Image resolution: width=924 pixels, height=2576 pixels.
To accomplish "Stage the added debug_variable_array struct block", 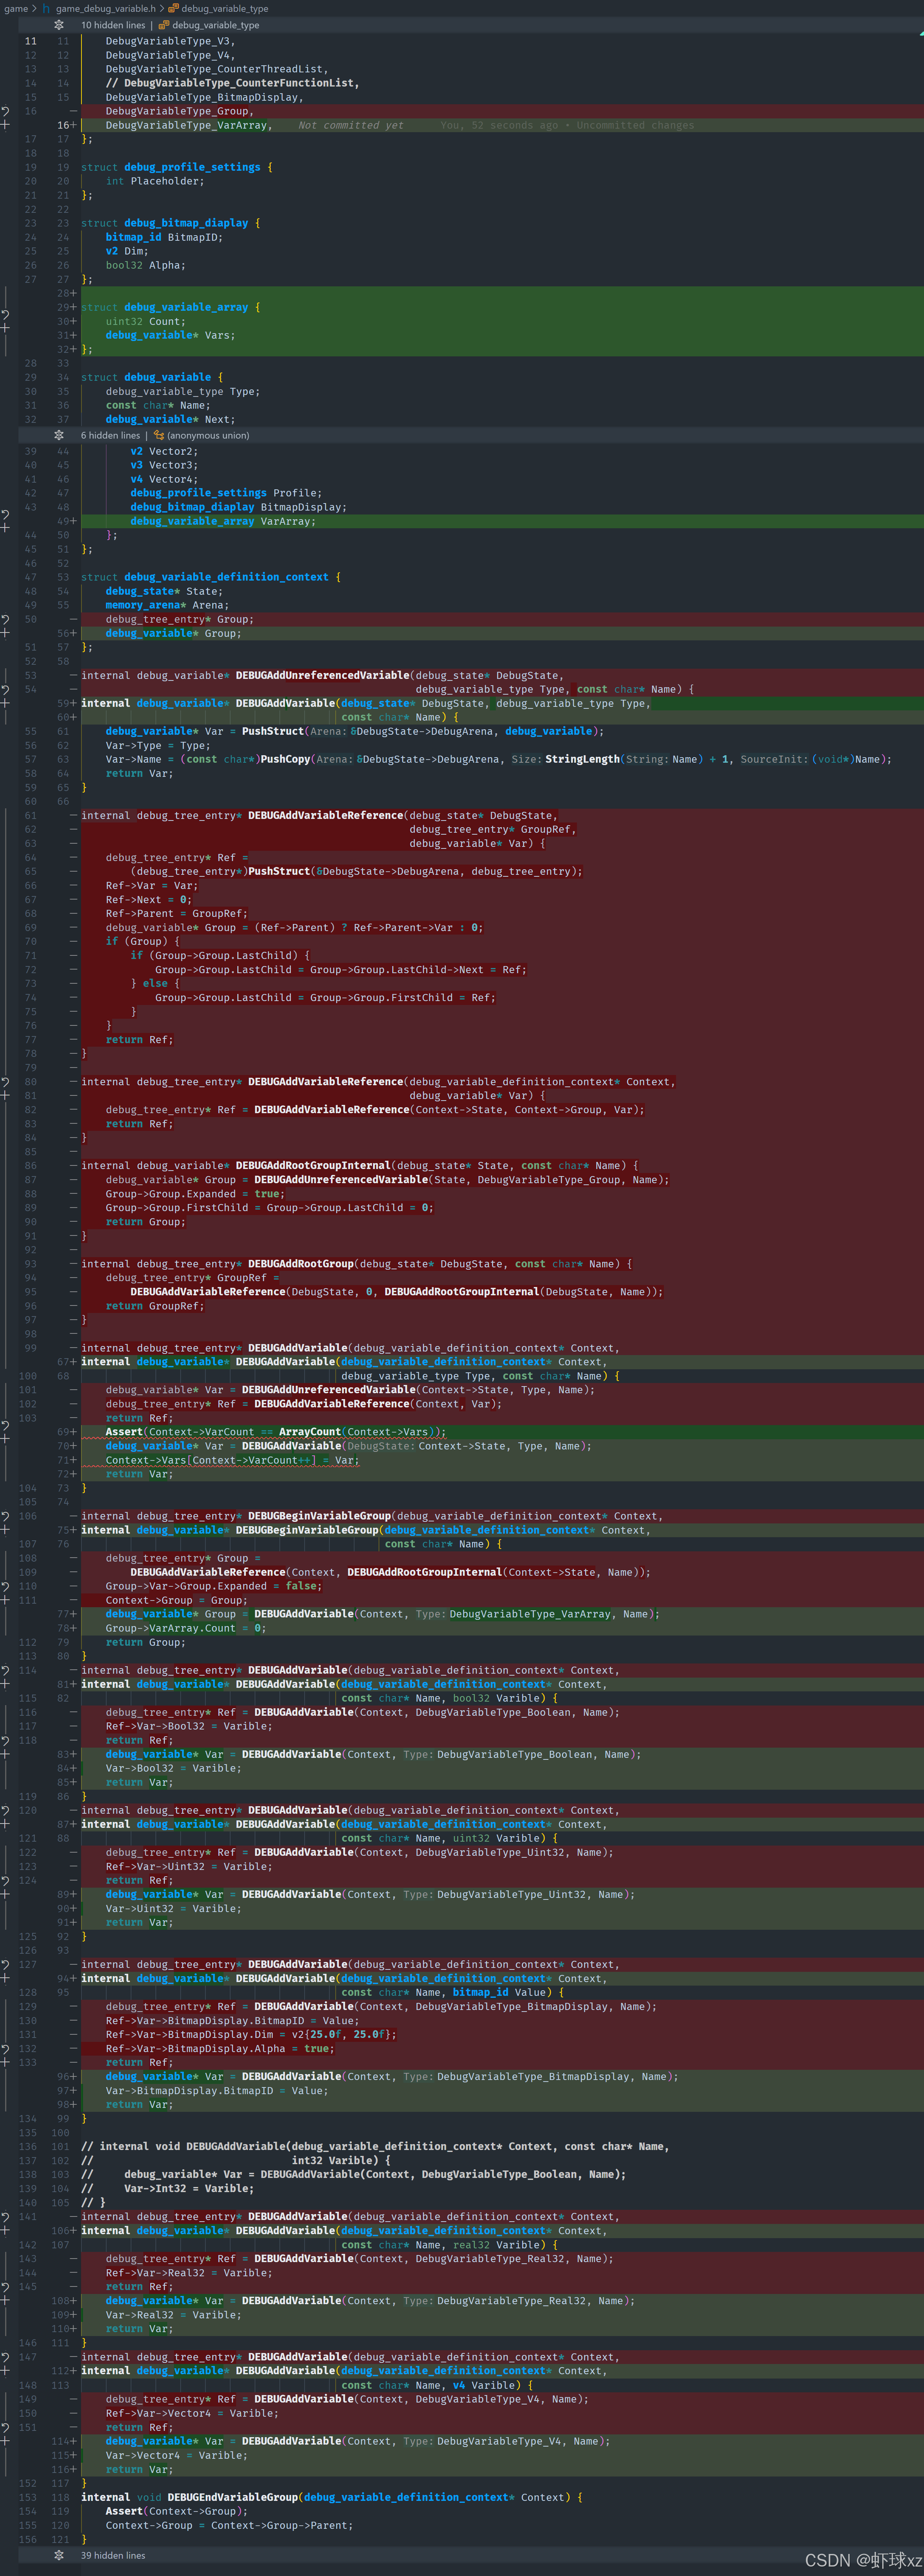I will click(5, 328).
